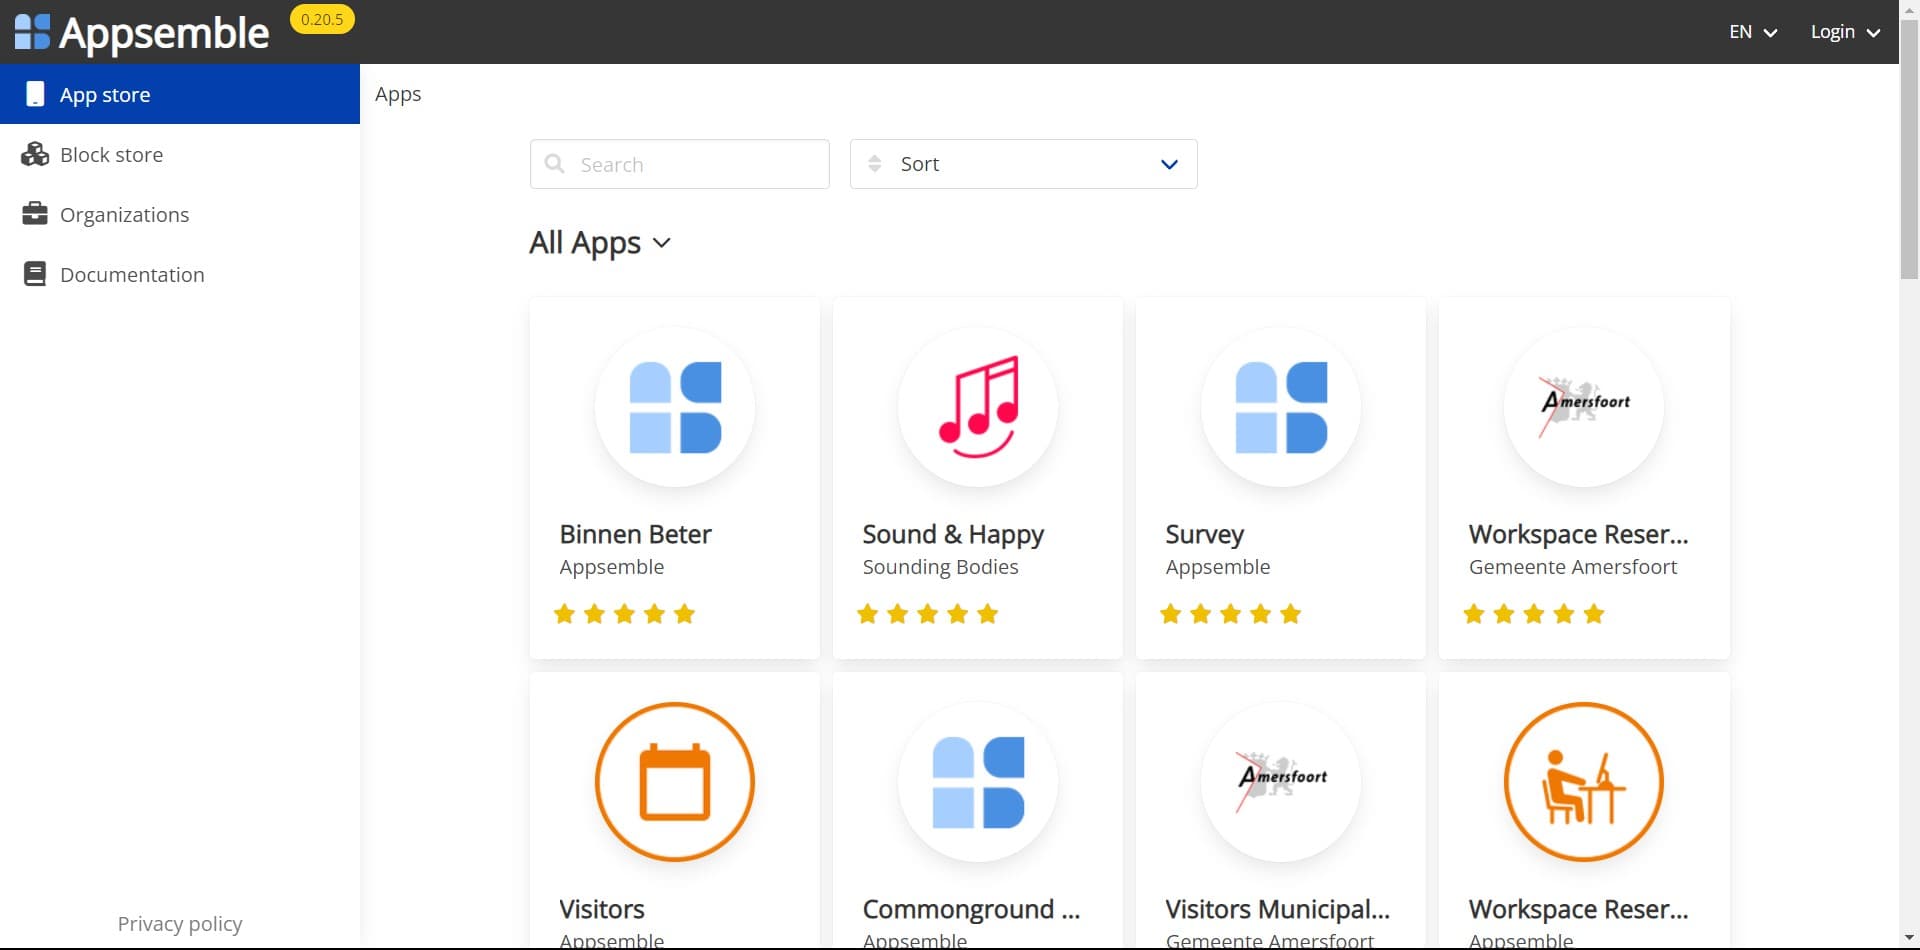The height and width of the screenshot is (950, 1920).
Task: Click the Commonground app icon
Action: [x=978, y=782]
